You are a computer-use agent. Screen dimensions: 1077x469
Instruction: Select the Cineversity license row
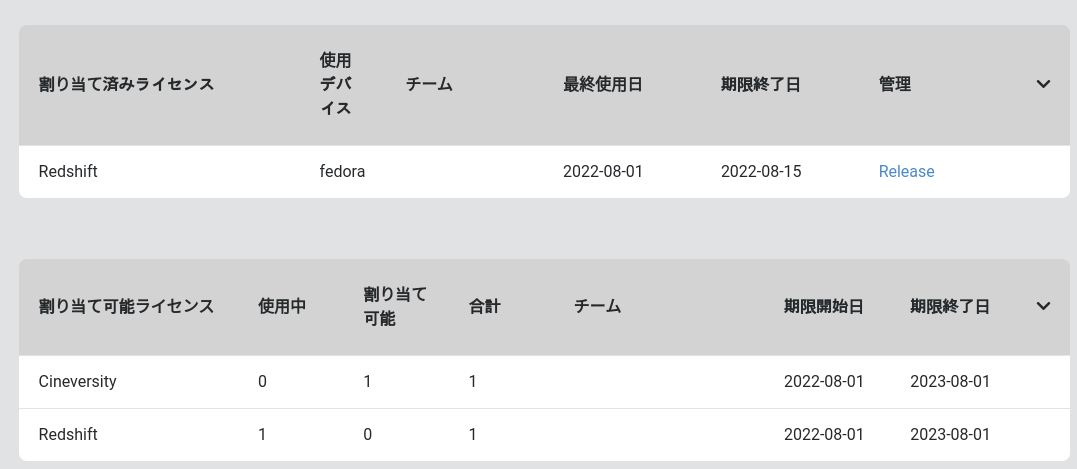[x=78, y=382]
